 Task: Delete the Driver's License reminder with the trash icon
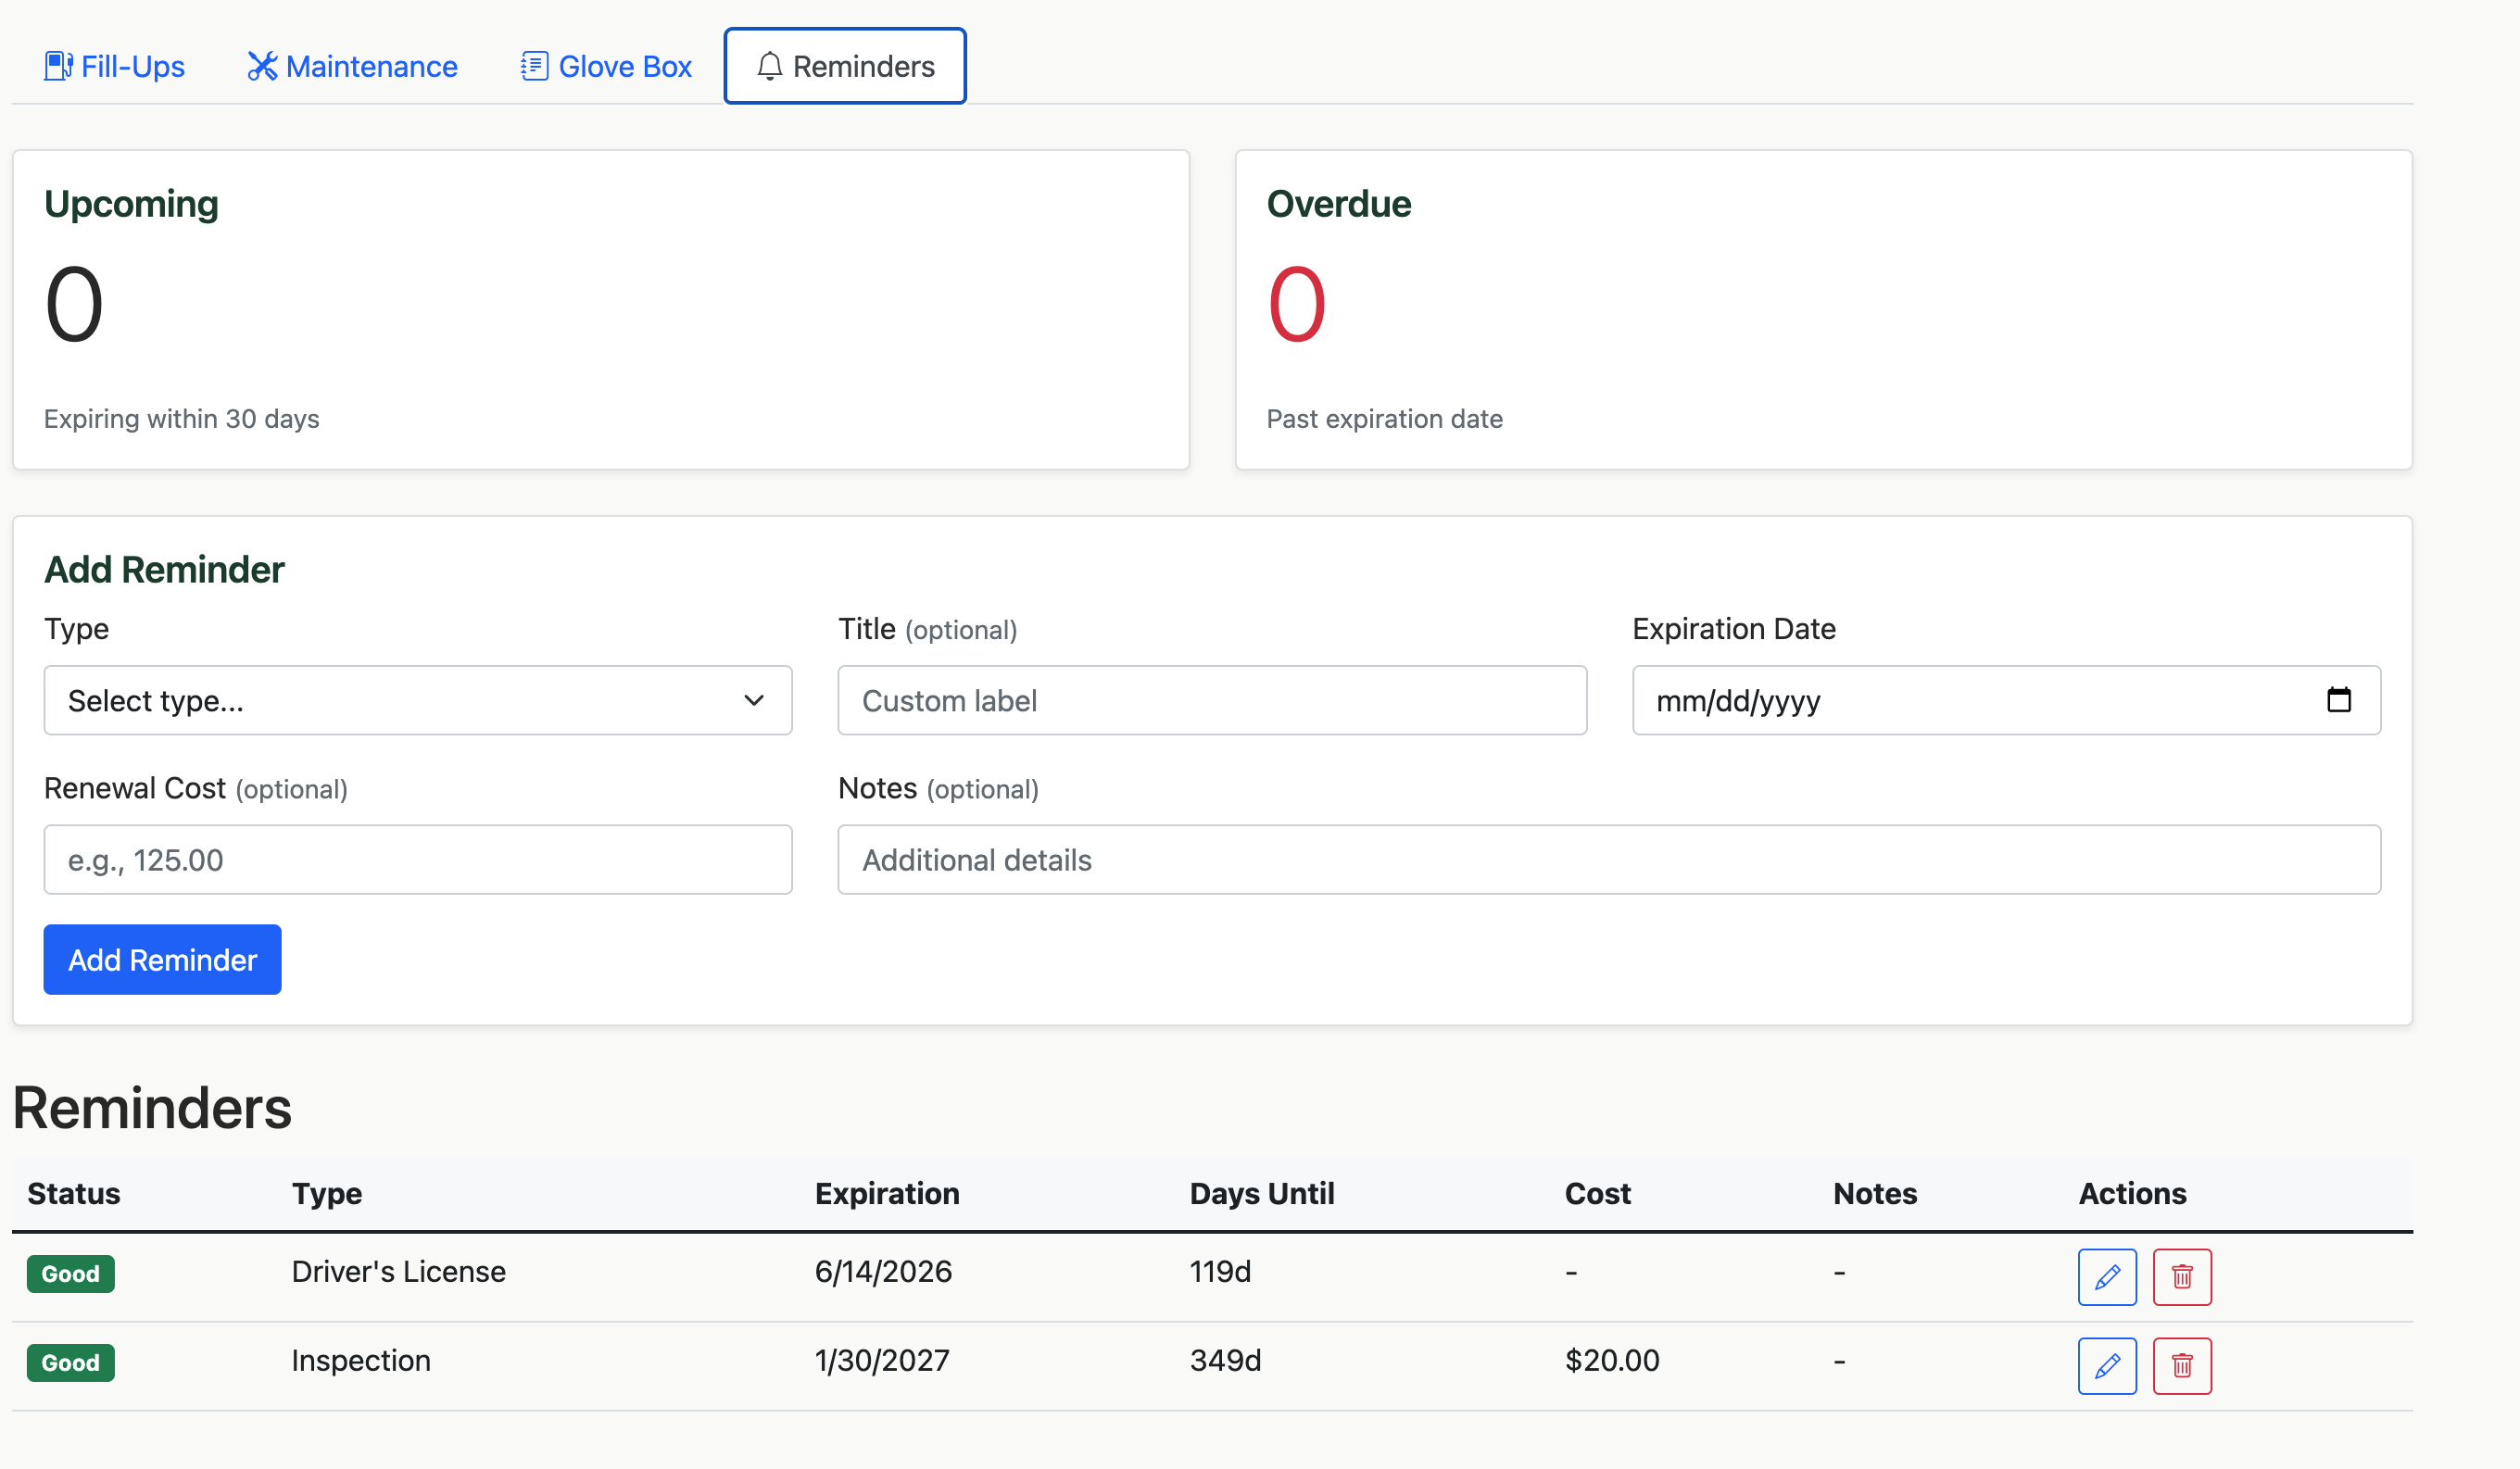pyautogui.click(x=2182, y=1277)
